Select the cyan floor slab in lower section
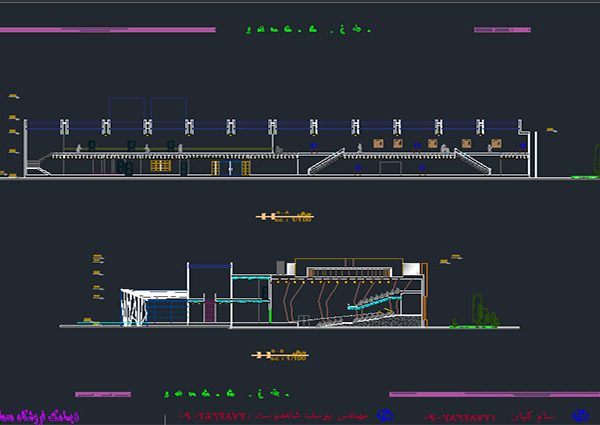 click(250, 299)
